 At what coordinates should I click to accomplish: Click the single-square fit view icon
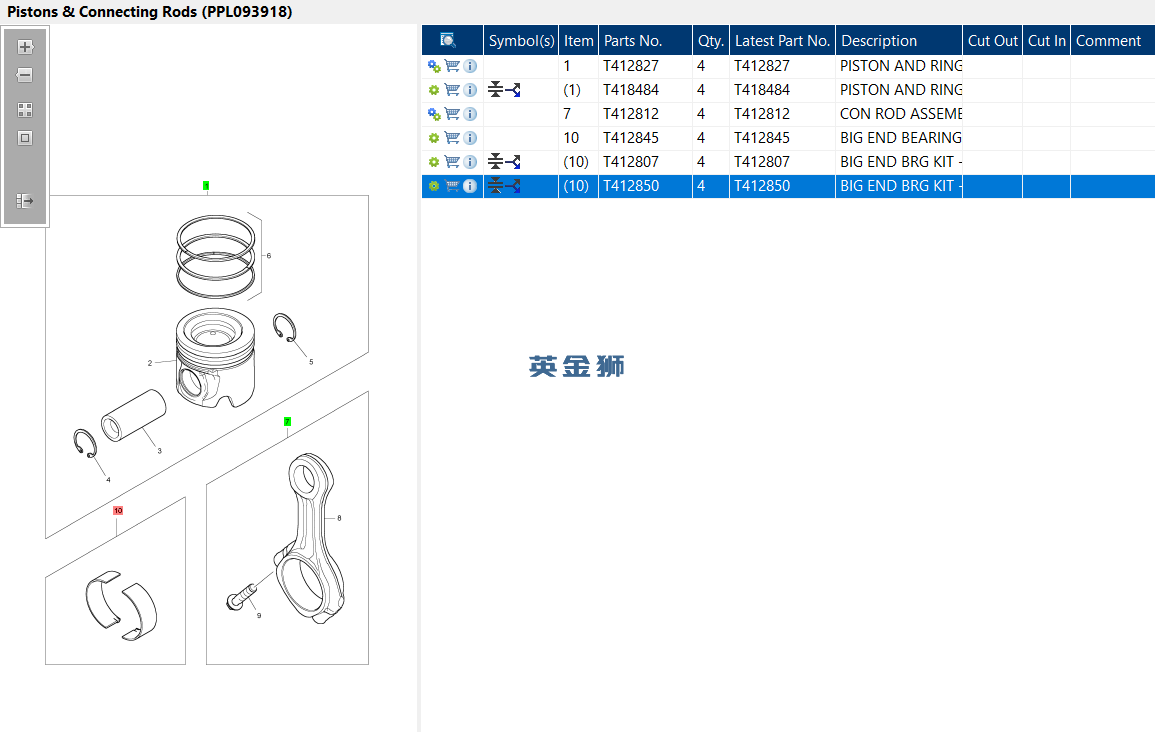tap(25, 138)
